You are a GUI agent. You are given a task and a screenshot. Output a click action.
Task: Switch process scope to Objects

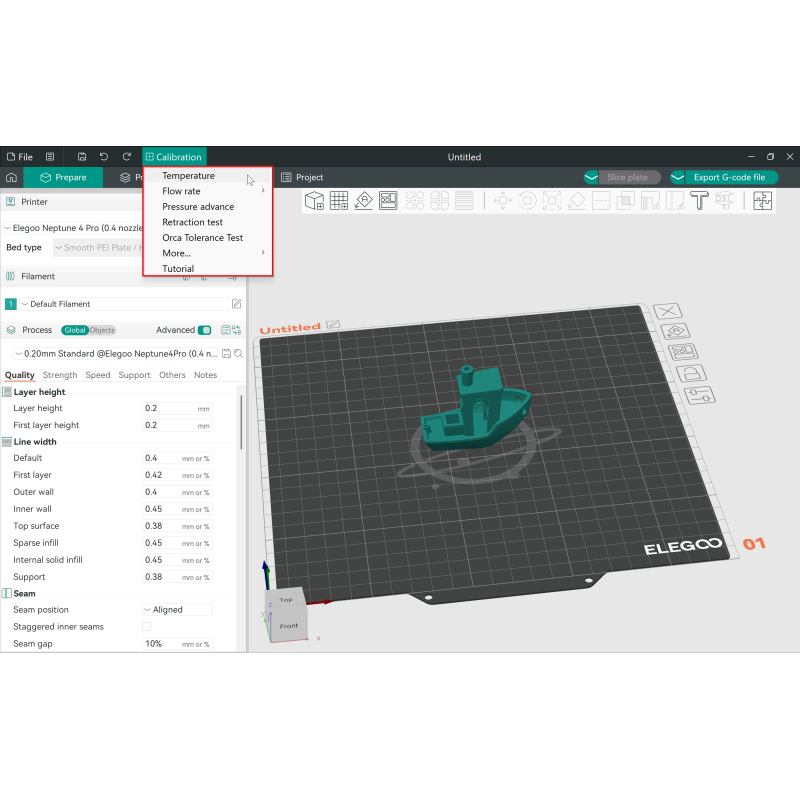(x=103, y=330)
